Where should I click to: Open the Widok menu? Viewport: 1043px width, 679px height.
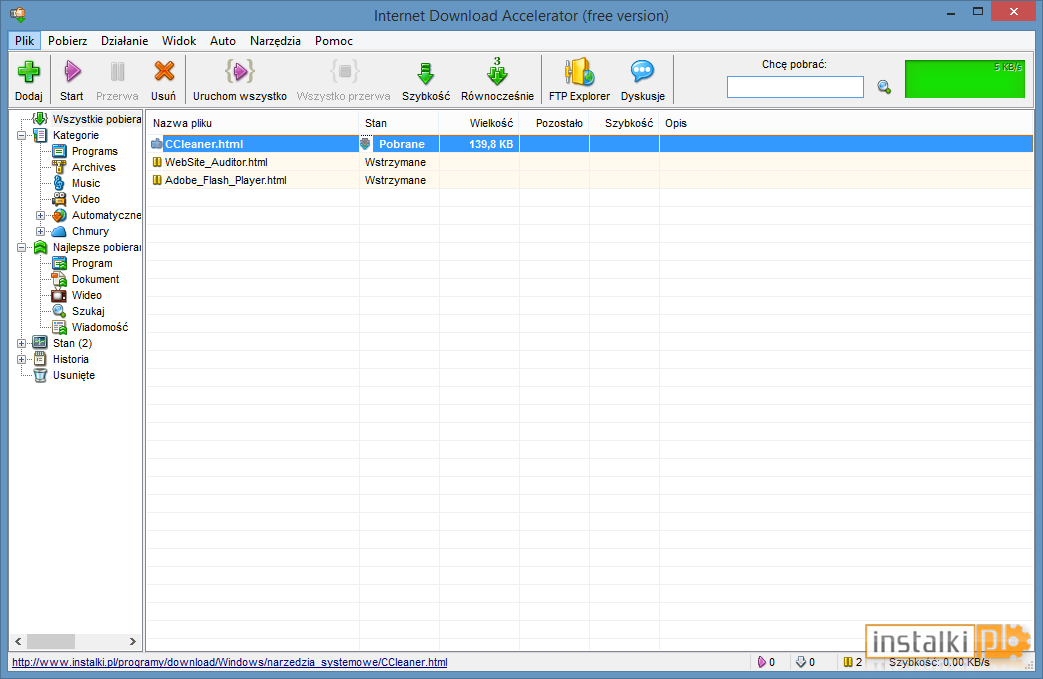coord(179,41)
